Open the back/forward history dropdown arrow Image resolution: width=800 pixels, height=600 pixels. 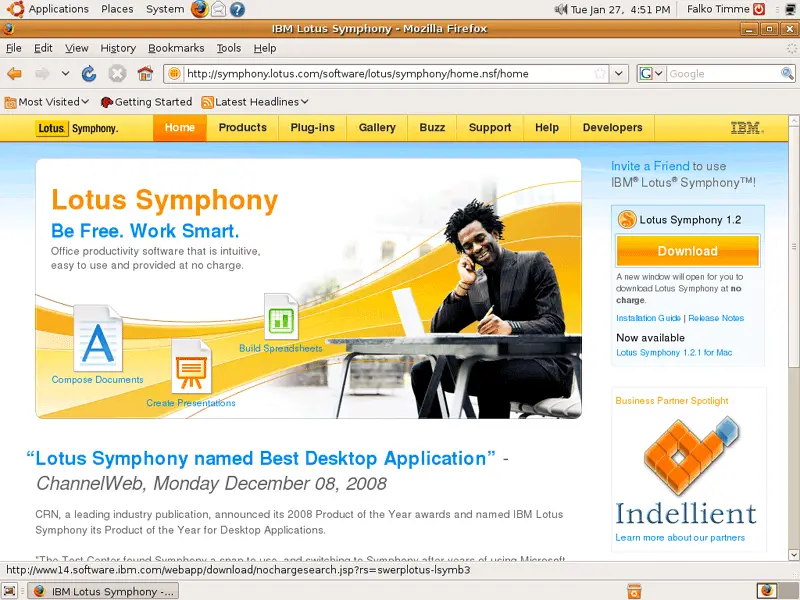(65, 73)
